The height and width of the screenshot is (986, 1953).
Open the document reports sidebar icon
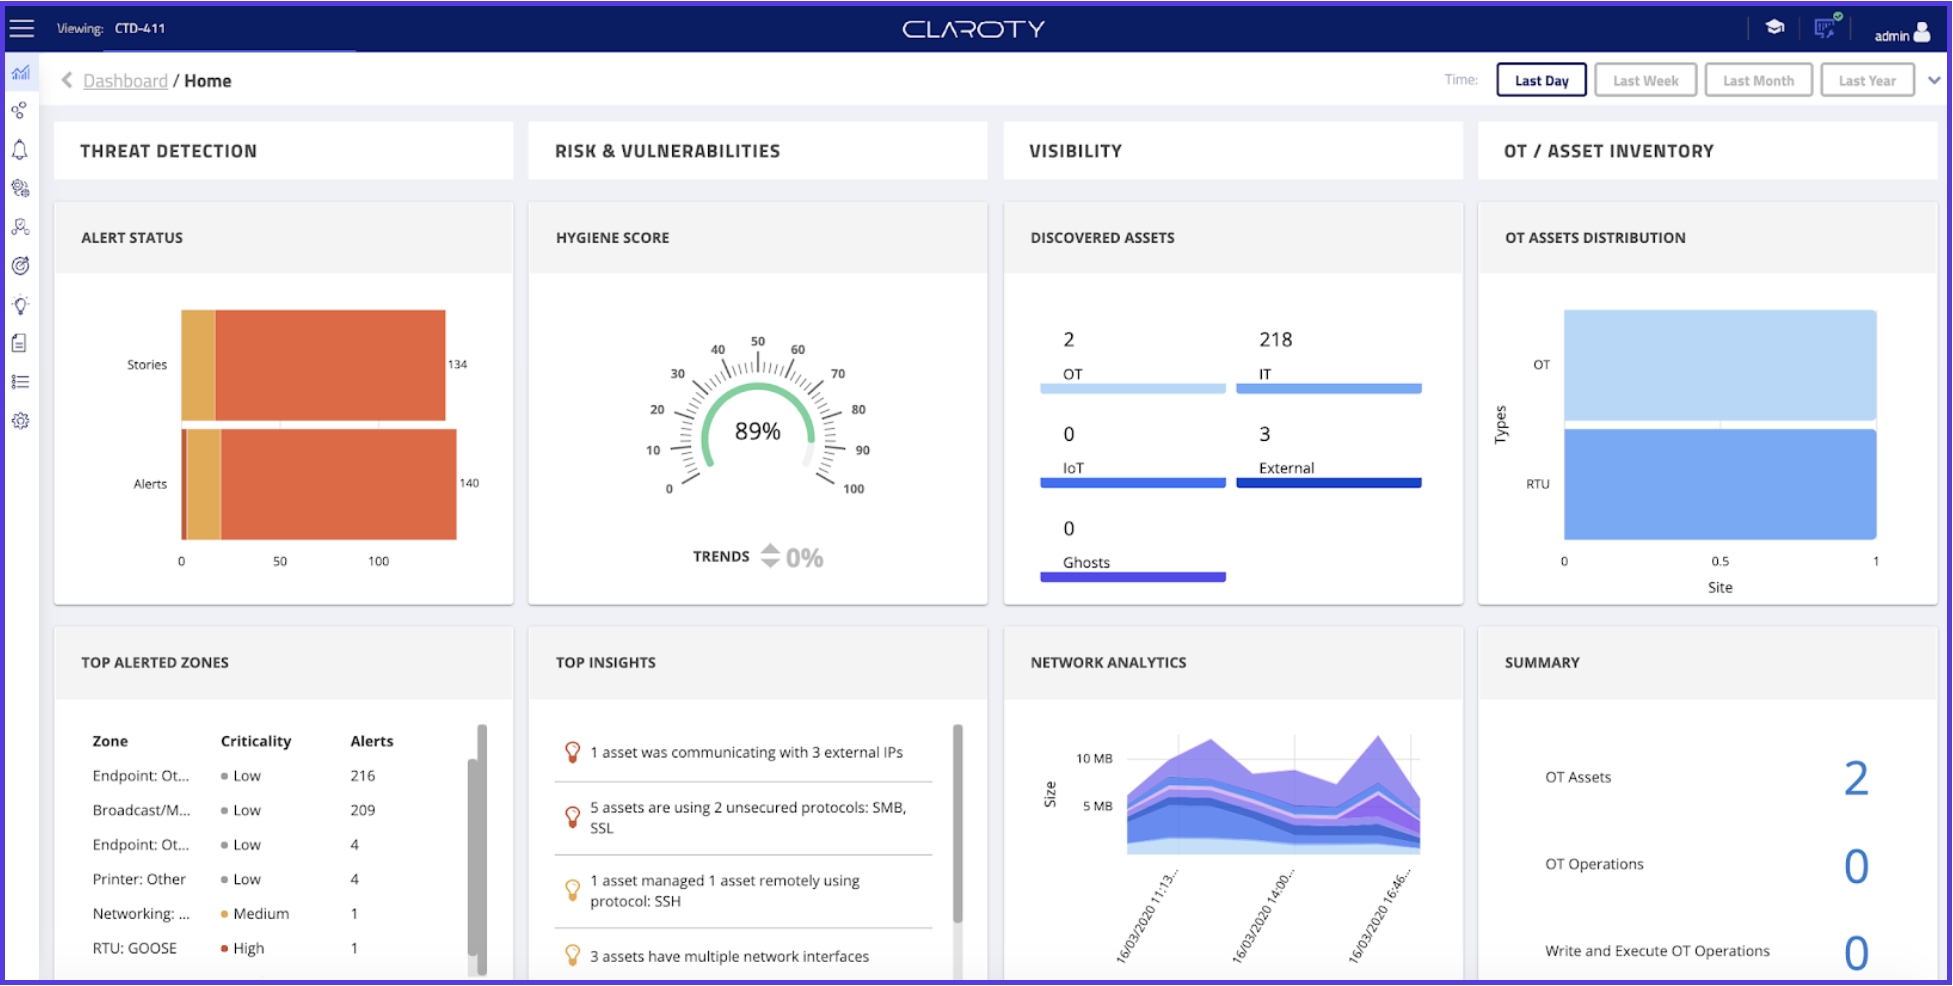click(x=20, y=343)
